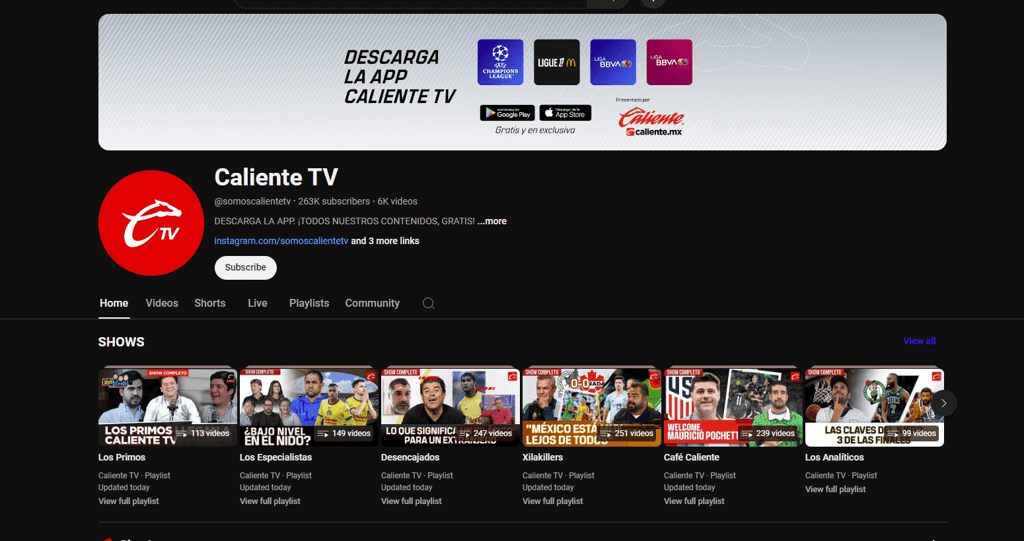The height and width of the screenshot is (541, 1024).
Task: Open the Los Analíticos playlist thumbnail
Action: click(x=874, y=406)
